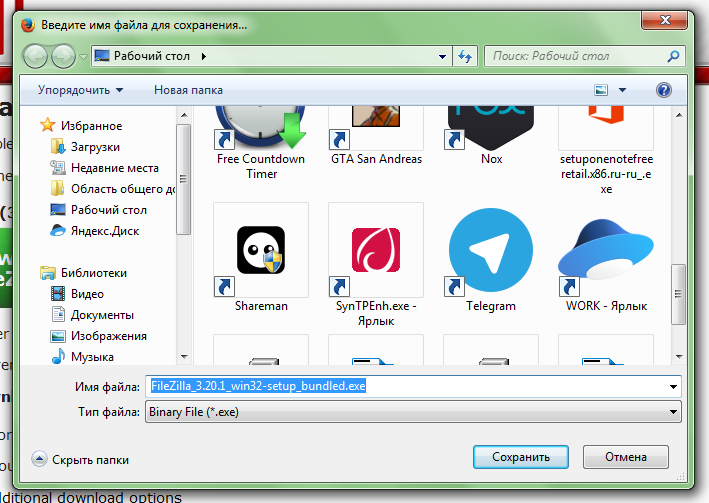Close the save dialog with X button
The height and width of the screenshot is (503, 709).
[665, 20]
